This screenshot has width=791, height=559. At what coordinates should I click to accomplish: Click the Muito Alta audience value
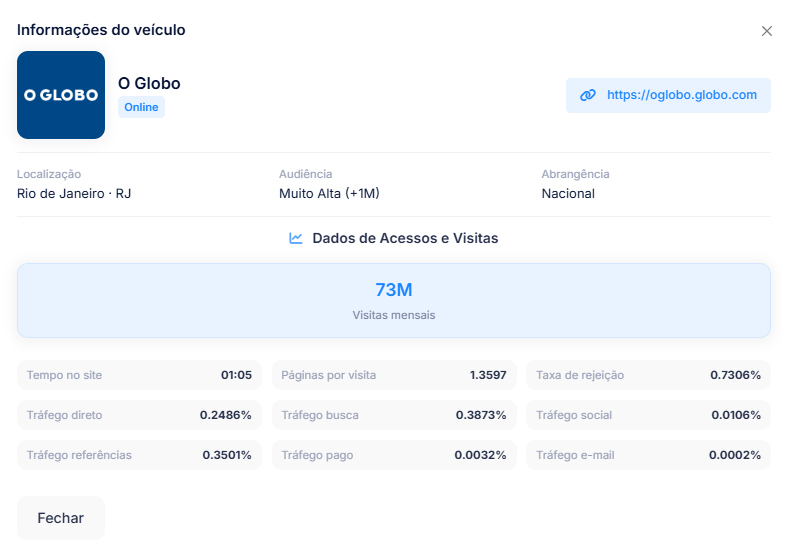click(x=329, y=194)
